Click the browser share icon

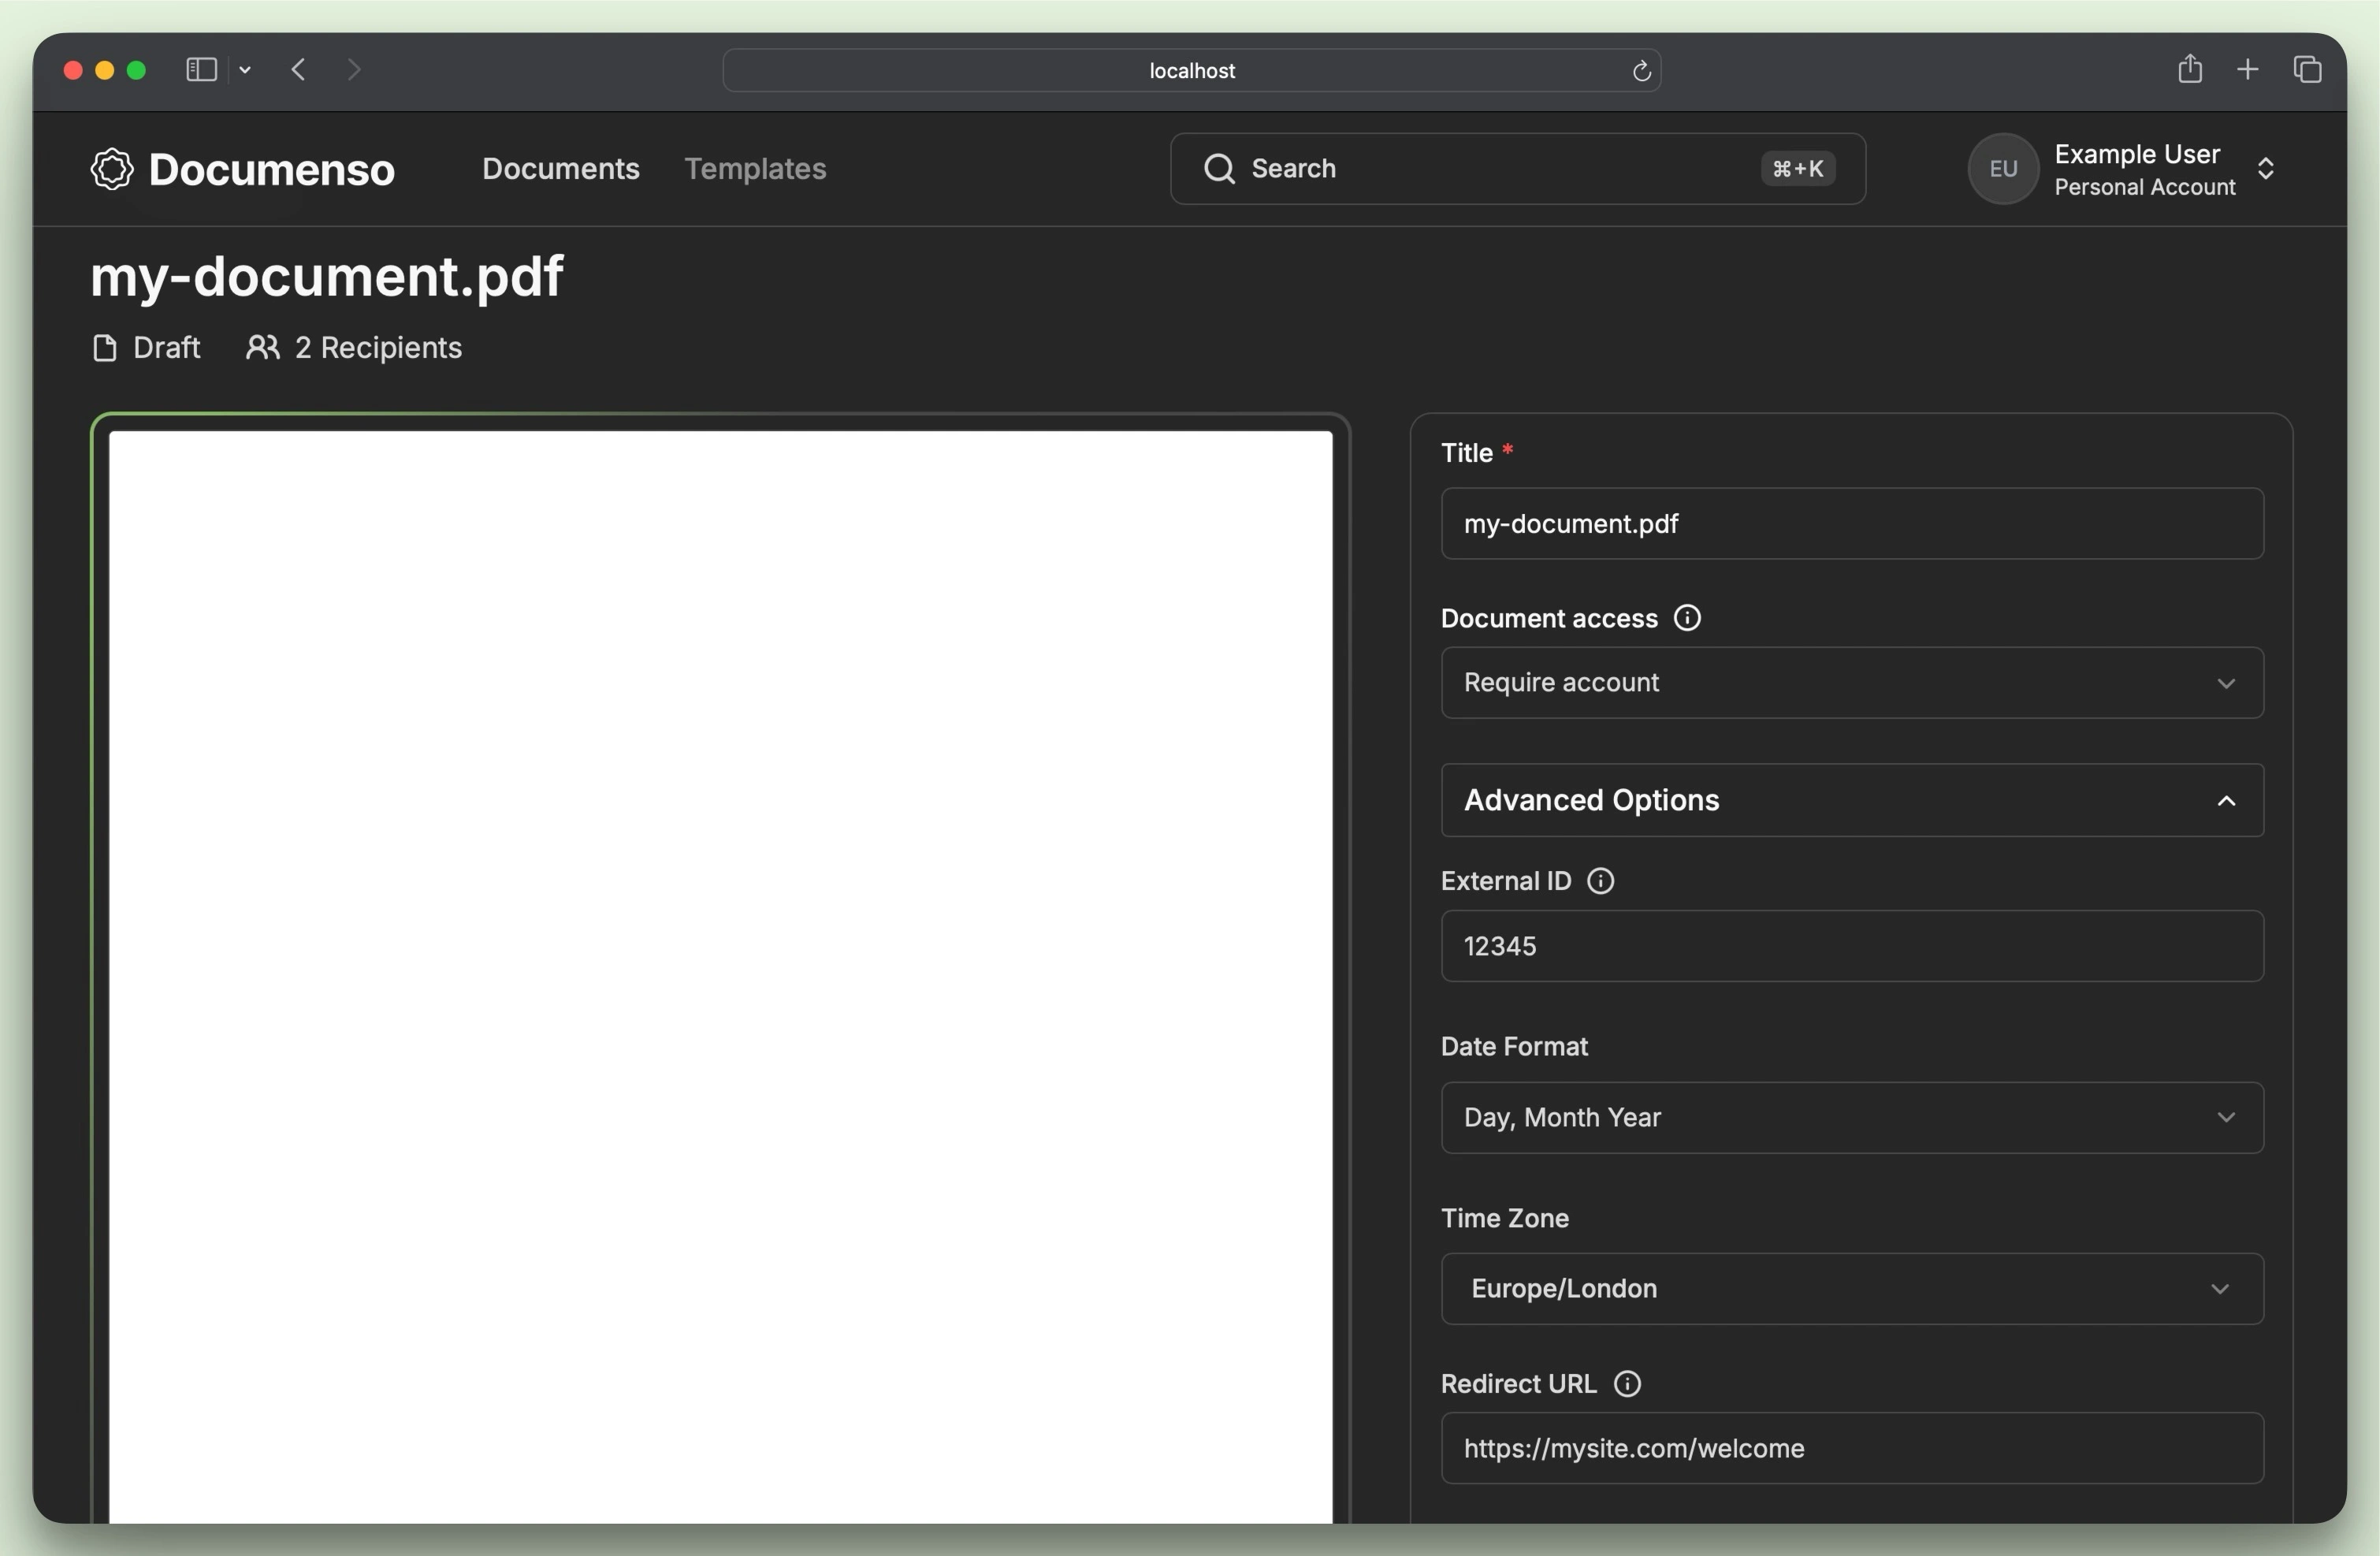[x=2190, y=69]
